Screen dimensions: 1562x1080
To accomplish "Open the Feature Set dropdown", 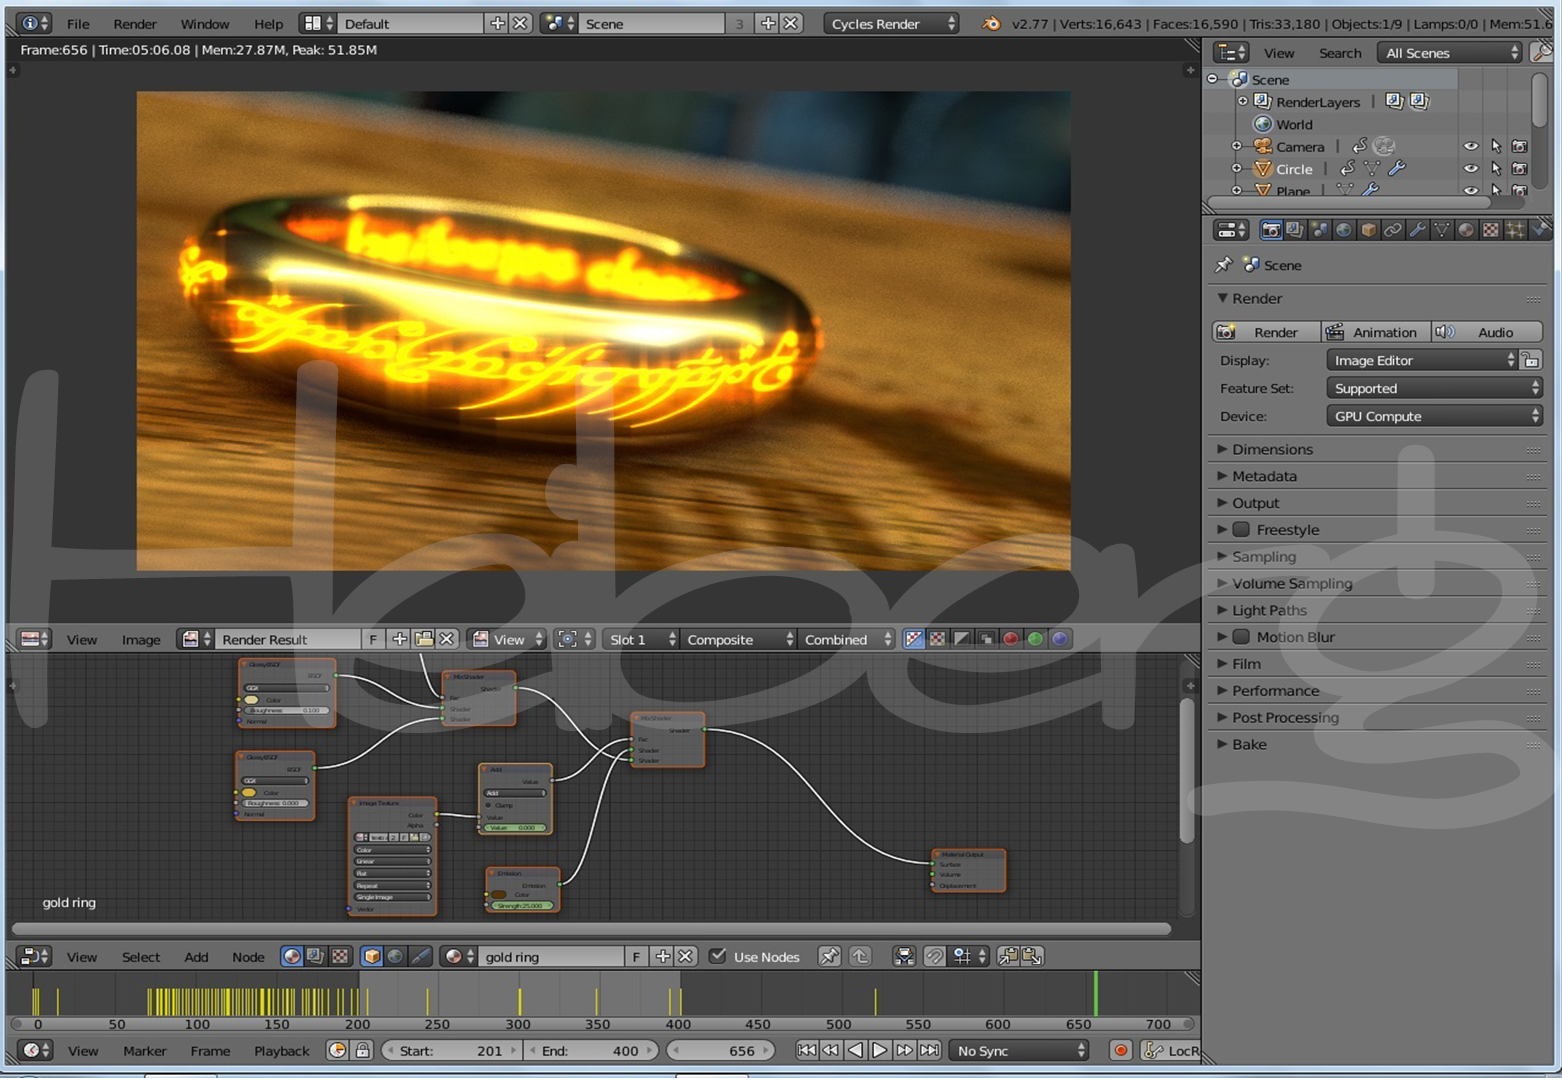I will (x=1434, y=388).
